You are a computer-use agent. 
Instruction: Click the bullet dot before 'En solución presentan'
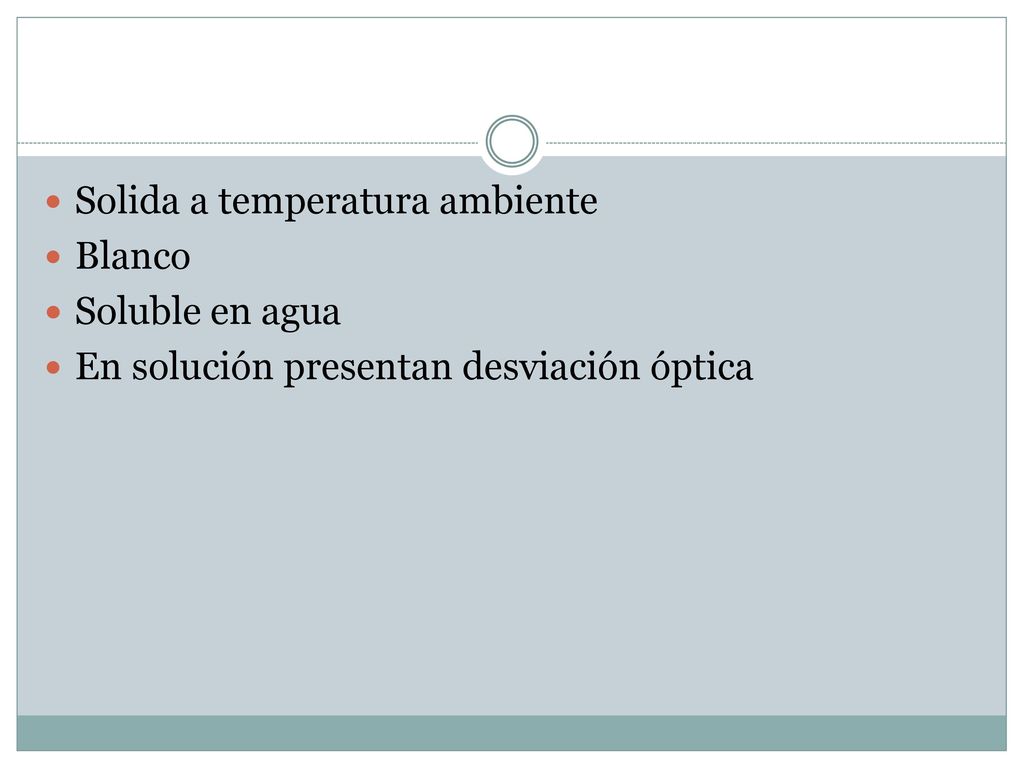click(x=54, y=367)
